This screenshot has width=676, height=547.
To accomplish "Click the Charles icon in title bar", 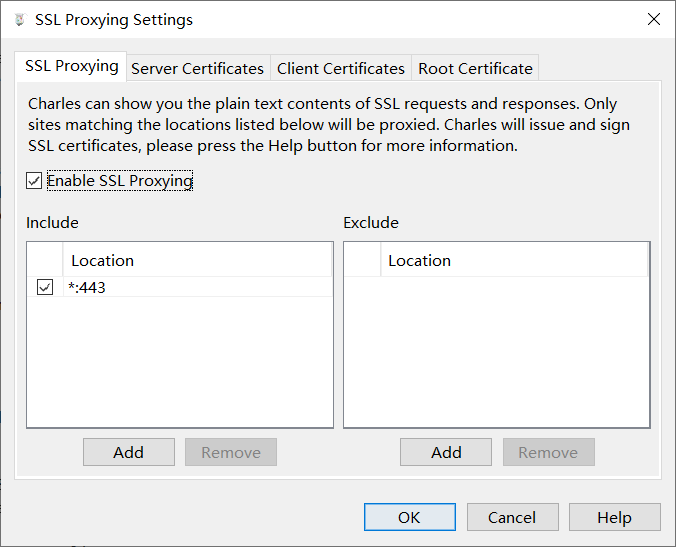I will pos(19,20).
